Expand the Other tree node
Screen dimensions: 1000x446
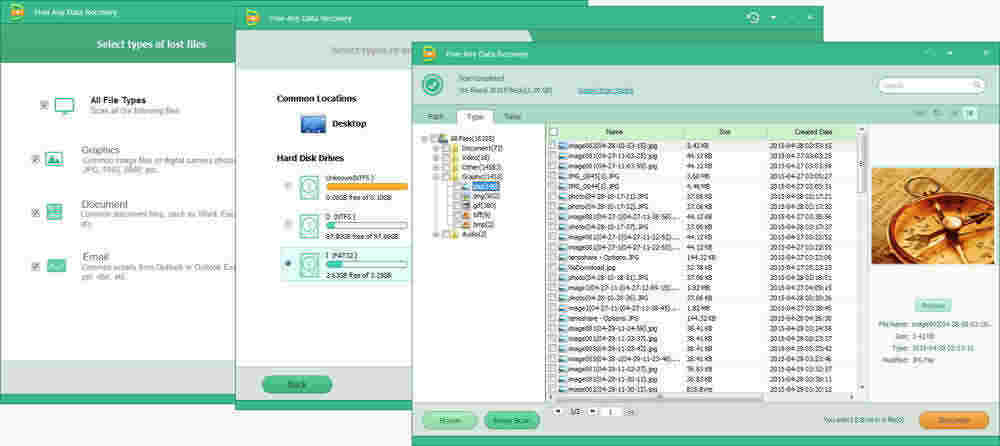click(436, 167)
